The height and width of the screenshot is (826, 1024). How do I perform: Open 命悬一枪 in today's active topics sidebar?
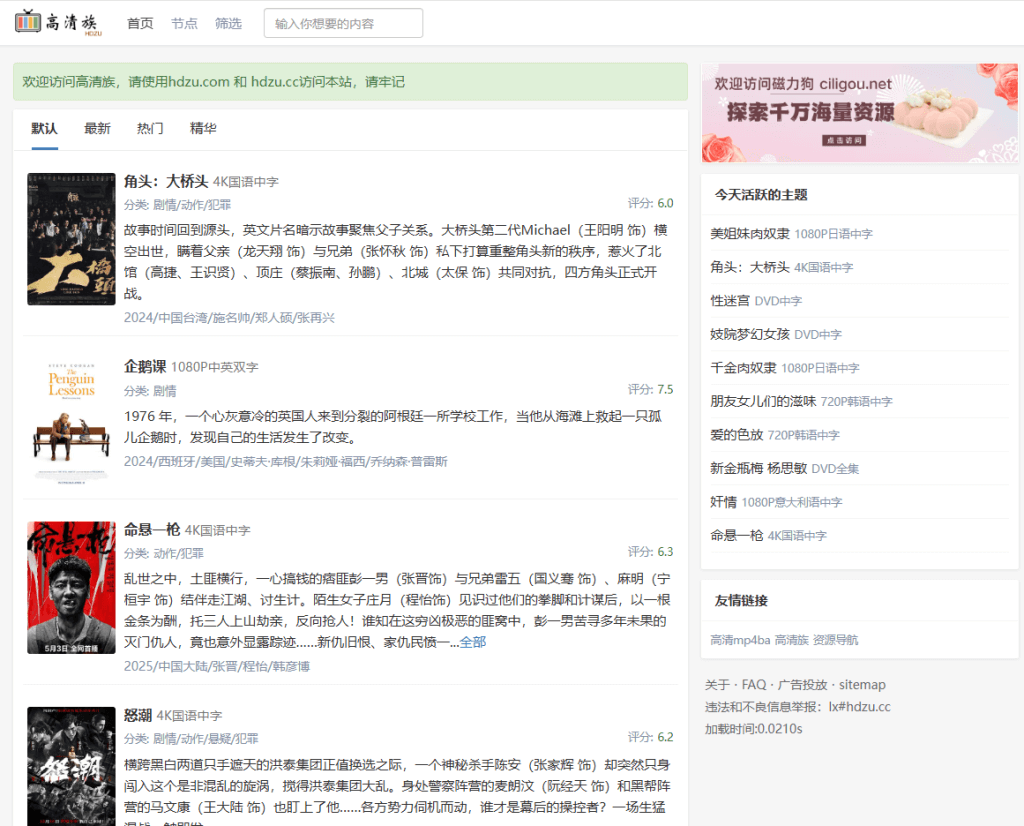736,535
